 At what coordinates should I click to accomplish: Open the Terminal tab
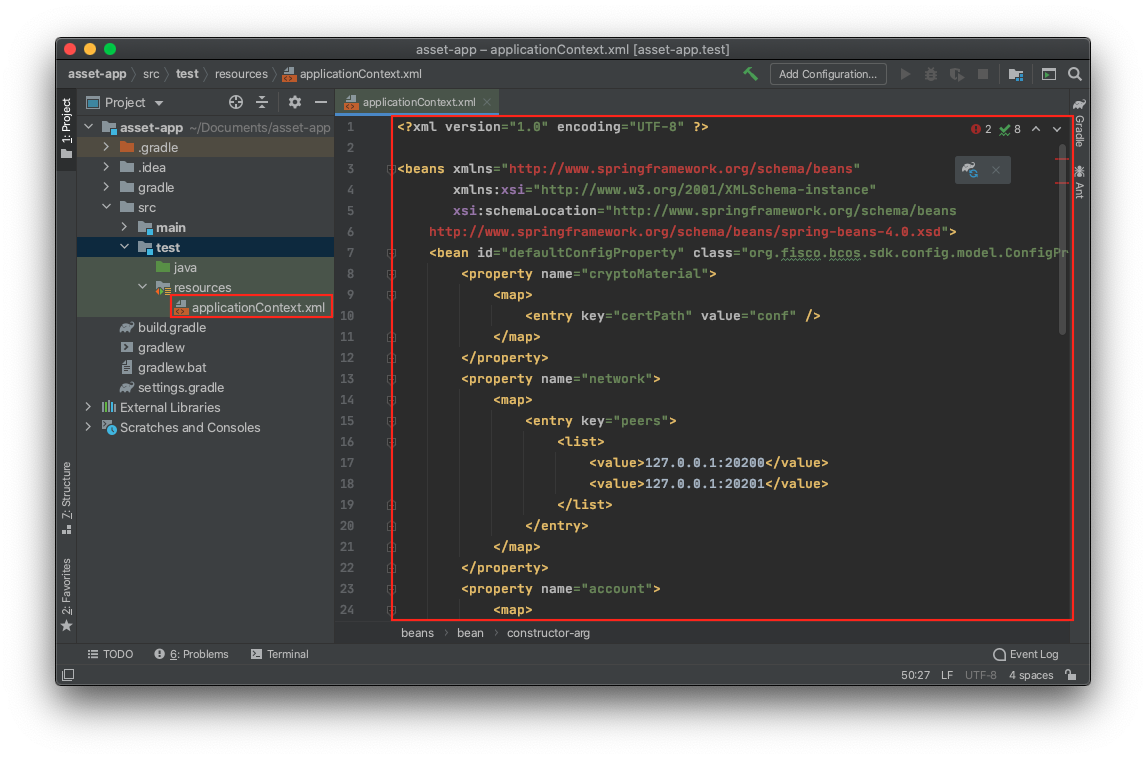point(280,654)
